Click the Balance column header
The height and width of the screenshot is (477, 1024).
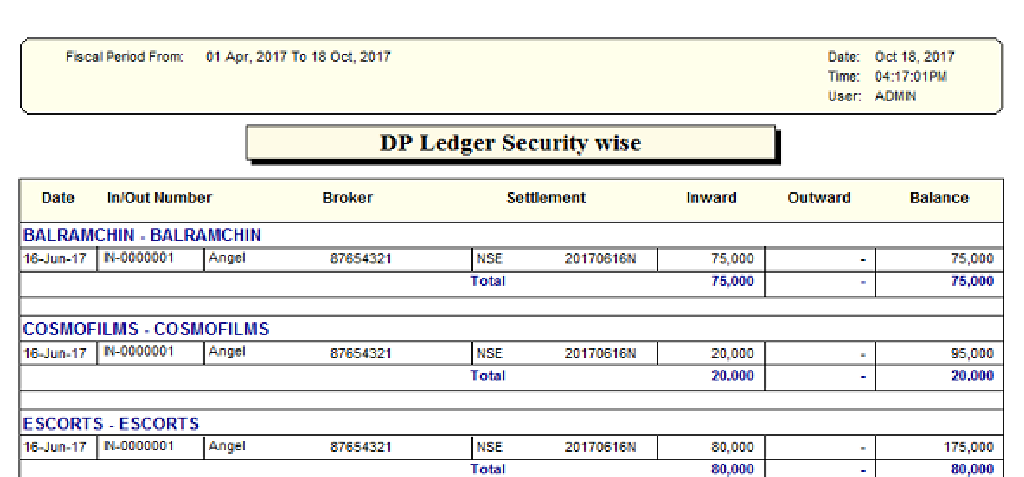coord(939,198)
